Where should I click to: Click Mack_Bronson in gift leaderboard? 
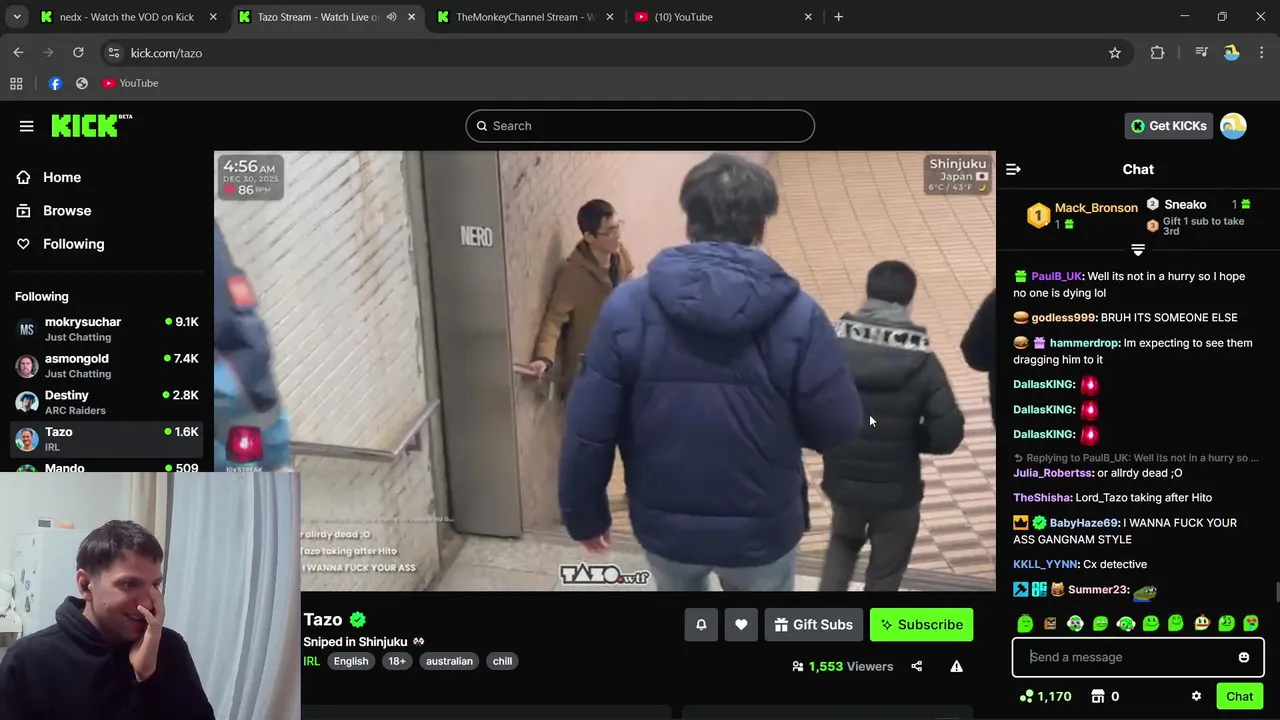tap(1096, 208)
